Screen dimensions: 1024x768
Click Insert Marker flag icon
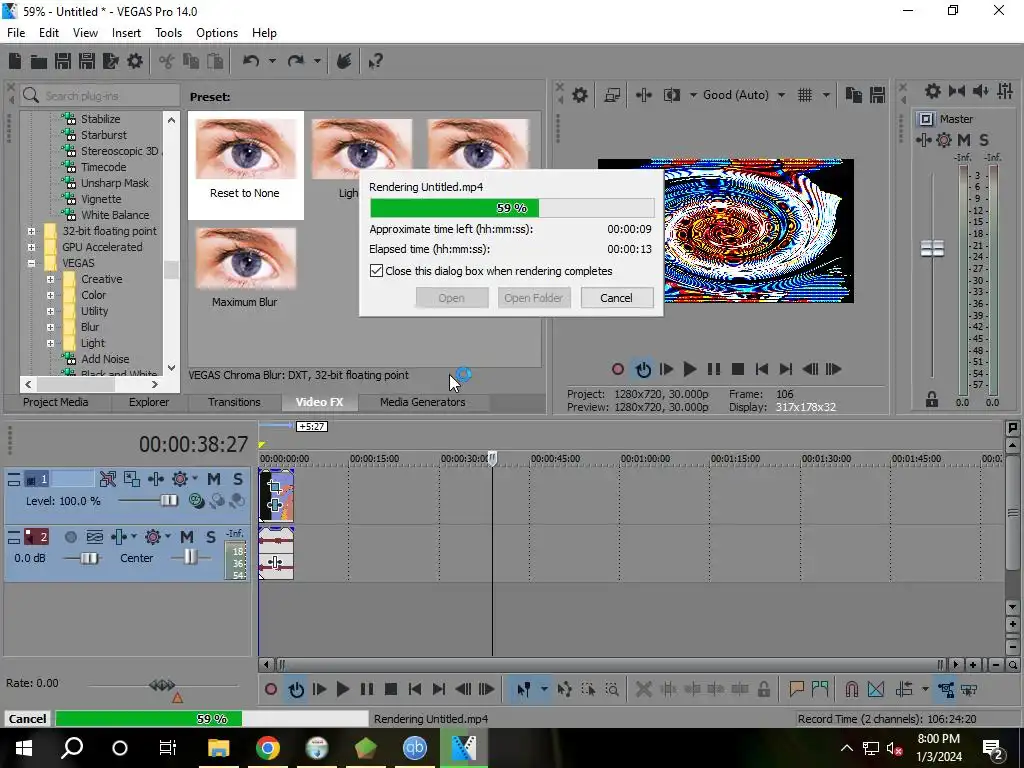pos(796,690)
